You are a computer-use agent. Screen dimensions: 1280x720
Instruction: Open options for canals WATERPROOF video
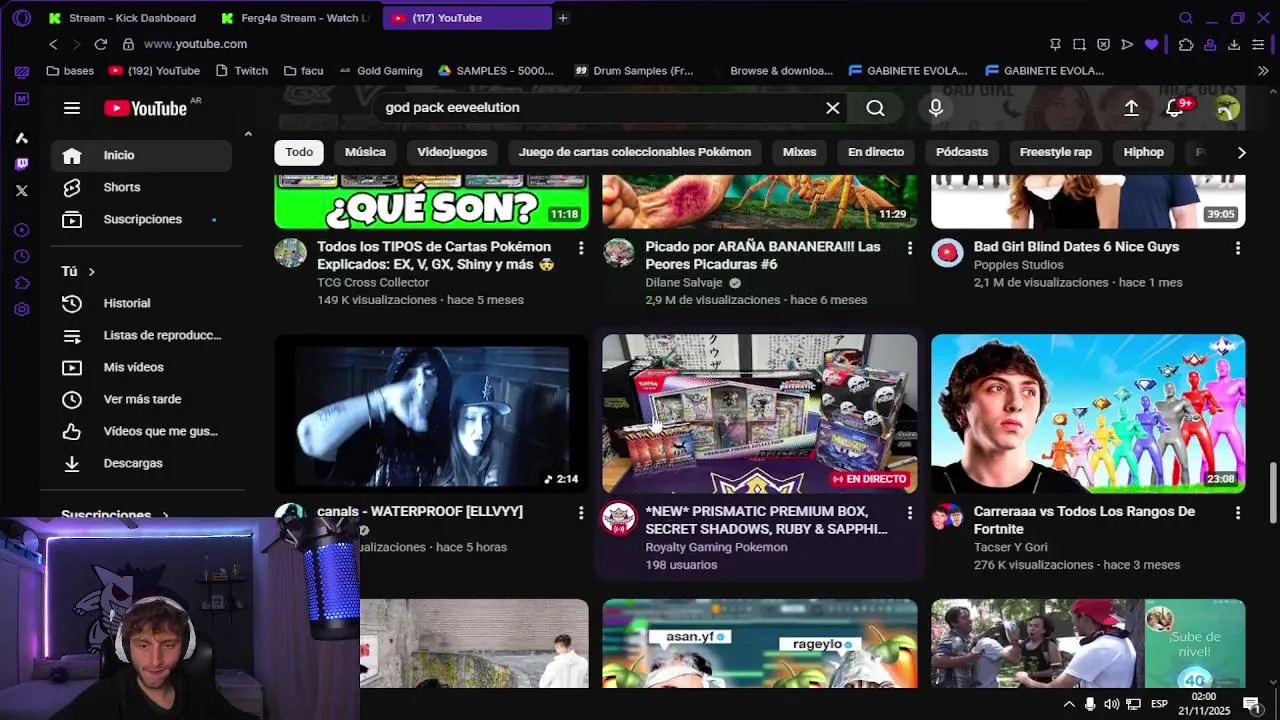tap(581, 512)
